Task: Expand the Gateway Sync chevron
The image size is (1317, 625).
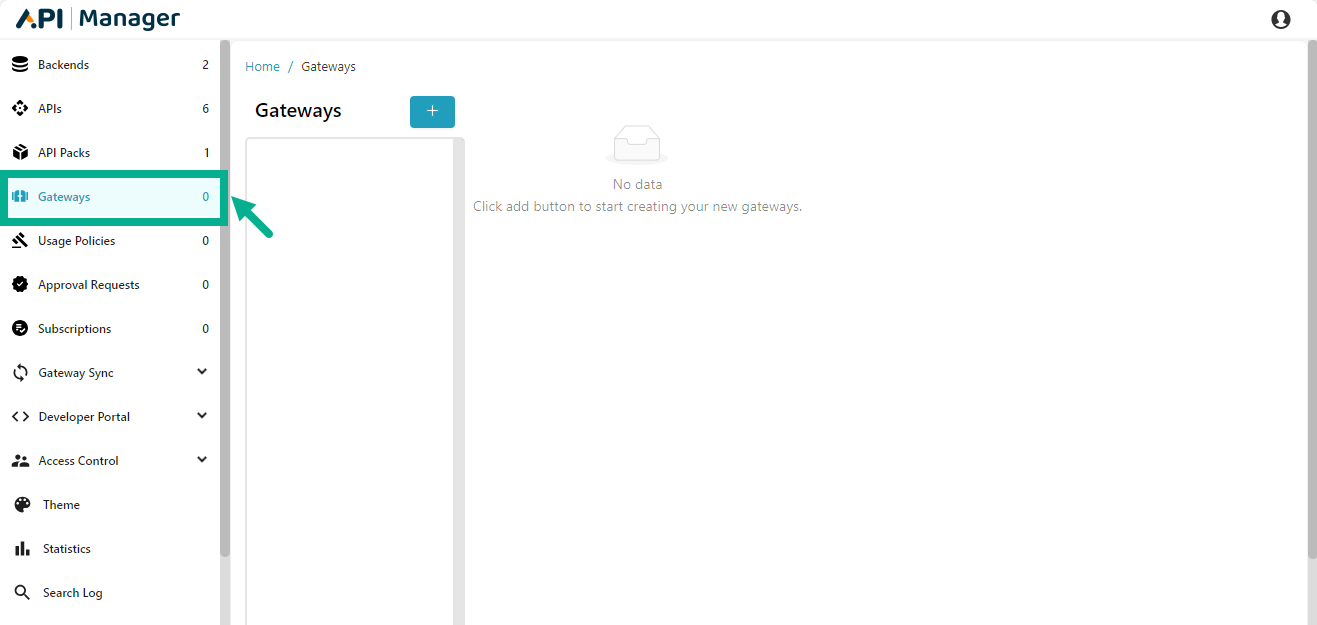Action: tap(202, 372)
